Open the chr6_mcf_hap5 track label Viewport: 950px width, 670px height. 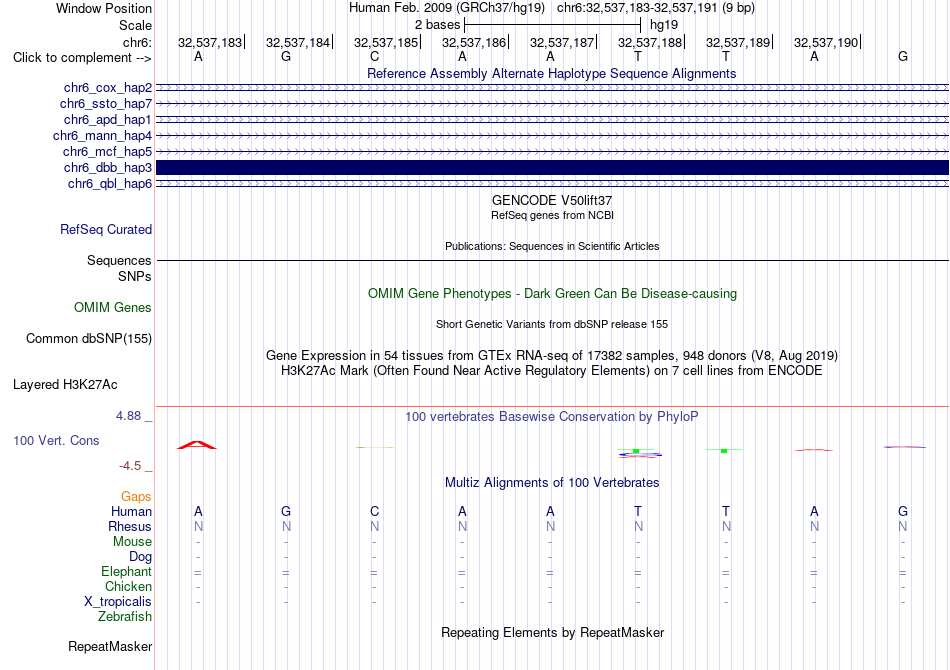coord(107,151)
